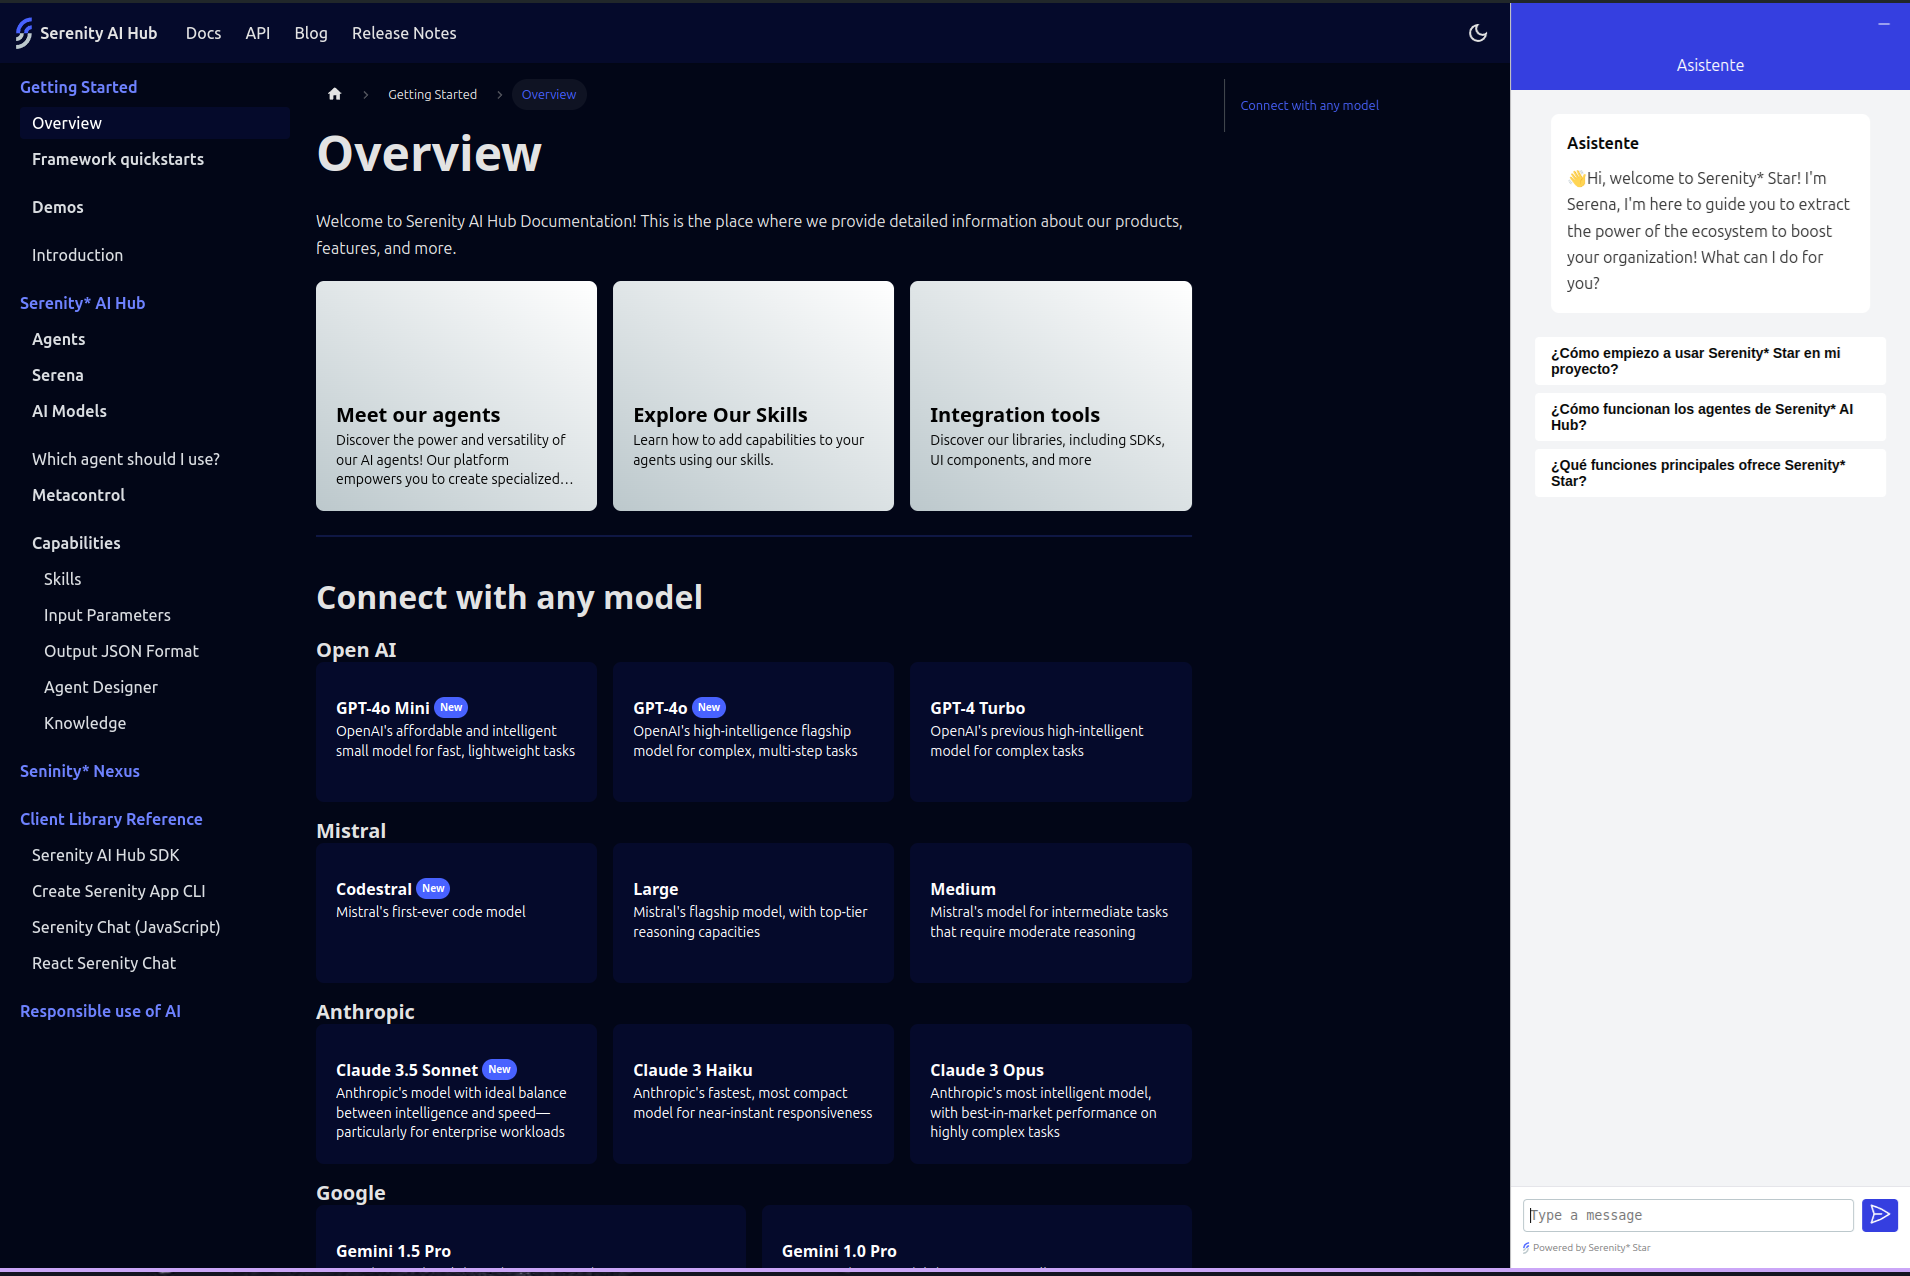Open the Explore Our Skills card

(753, 396)
